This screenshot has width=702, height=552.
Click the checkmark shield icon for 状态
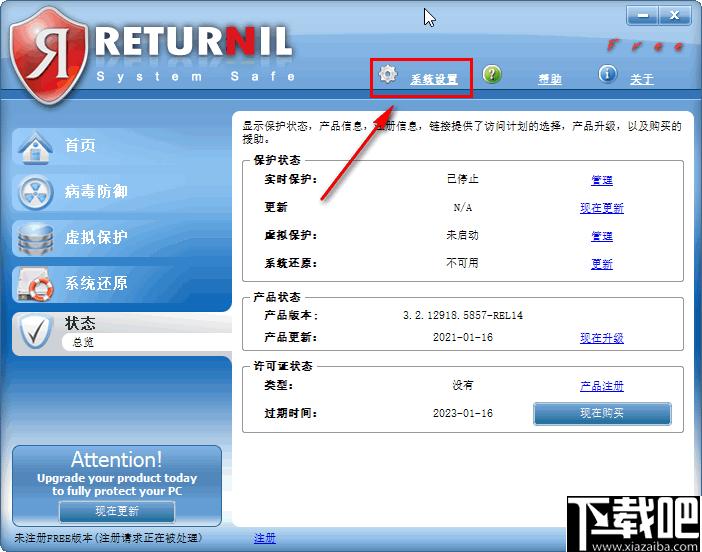tap(35, 332)
